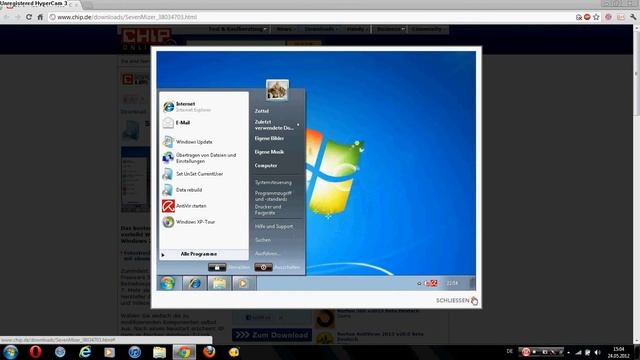The height and width of the screenshot is (360, 640).
Task: Open the Downloads menu on chip.de
Action: click(321, 29)
